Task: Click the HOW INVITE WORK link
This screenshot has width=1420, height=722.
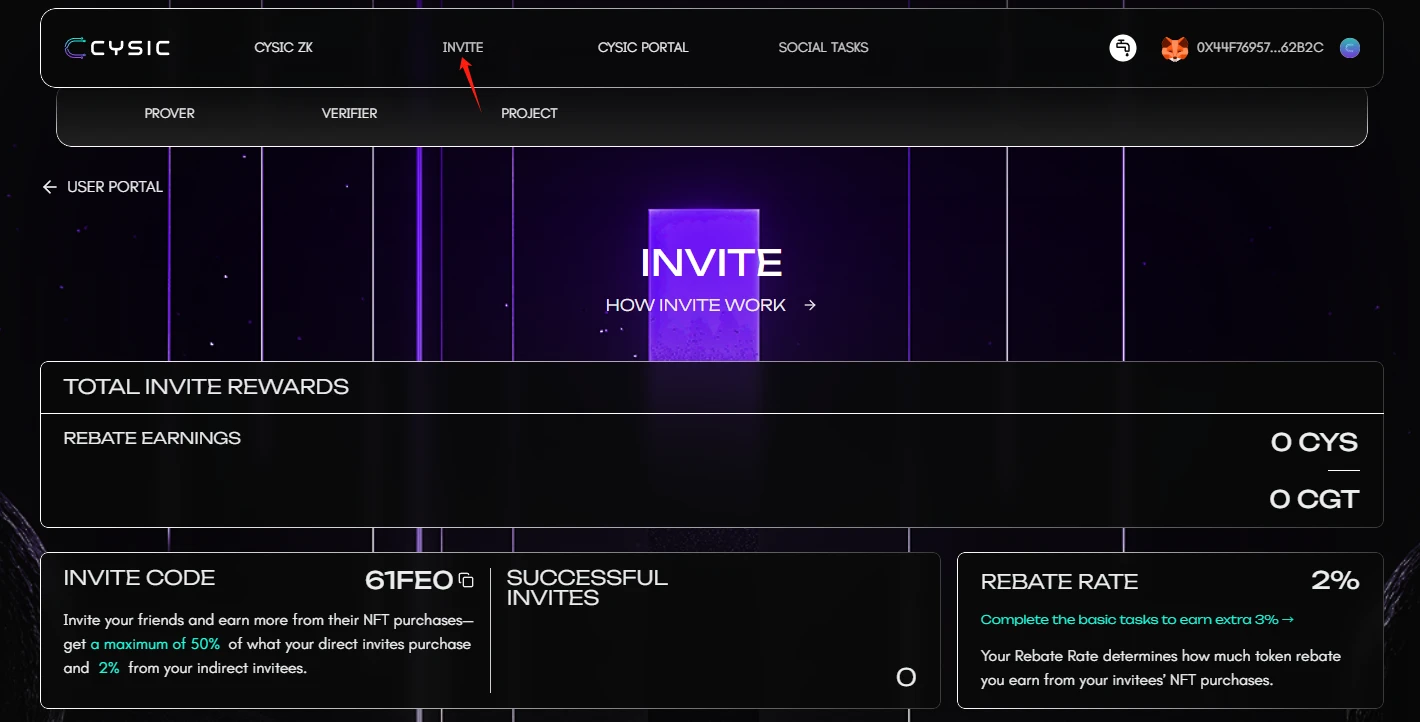Action: (695, 305)
